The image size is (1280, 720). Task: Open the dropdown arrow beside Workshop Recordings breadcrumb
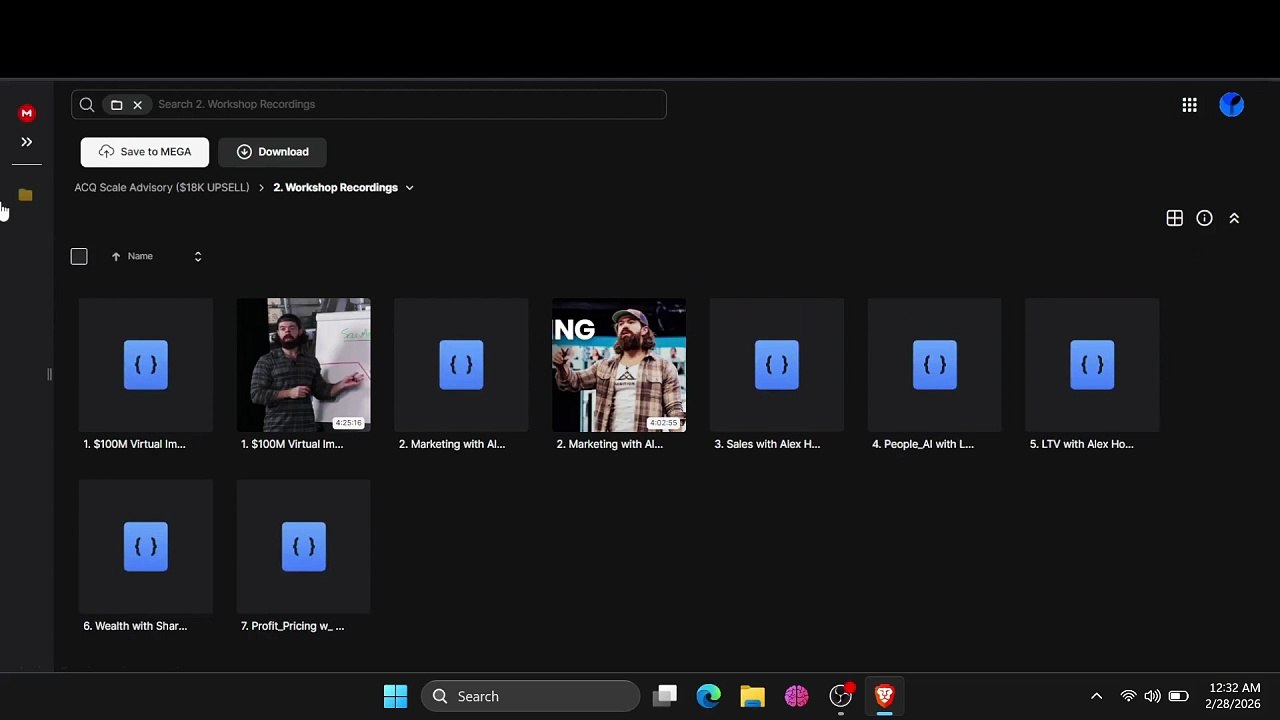(410, 188)
